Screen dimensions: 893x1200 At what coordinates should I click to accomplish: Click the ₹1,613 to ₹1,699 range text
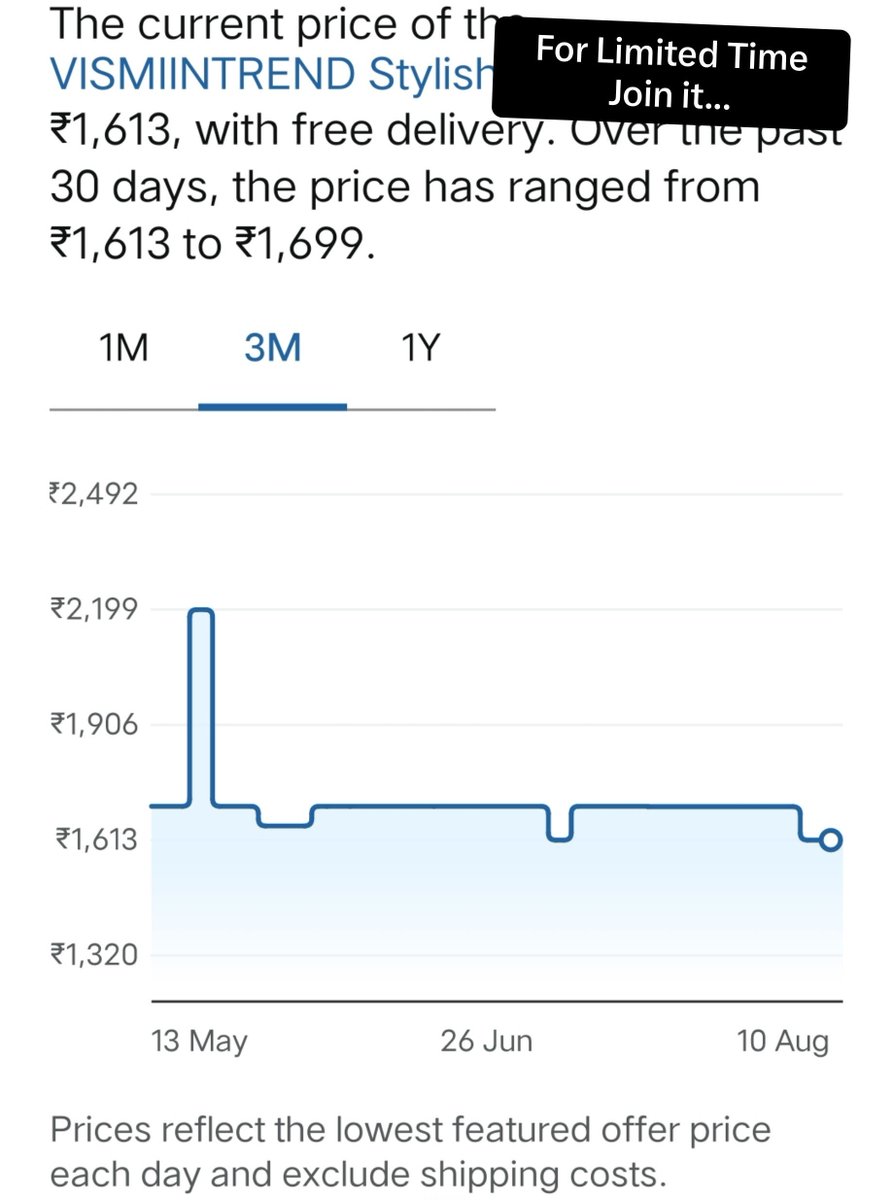212,241
